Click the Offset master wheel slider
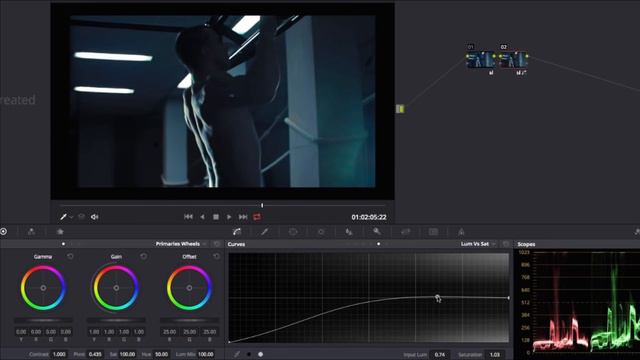Viewport: 640px width, 360px height. click(189, 320)
